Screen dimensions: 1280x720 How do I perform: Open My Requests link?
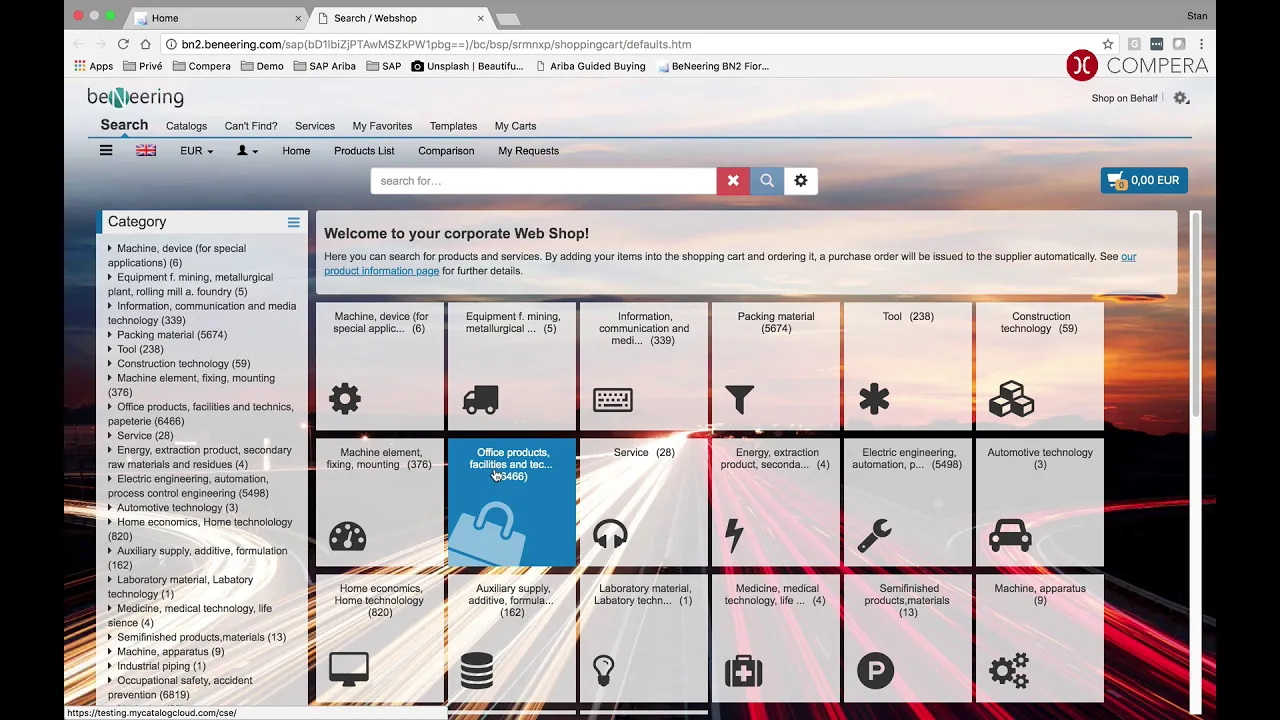(x=528, y=151)
